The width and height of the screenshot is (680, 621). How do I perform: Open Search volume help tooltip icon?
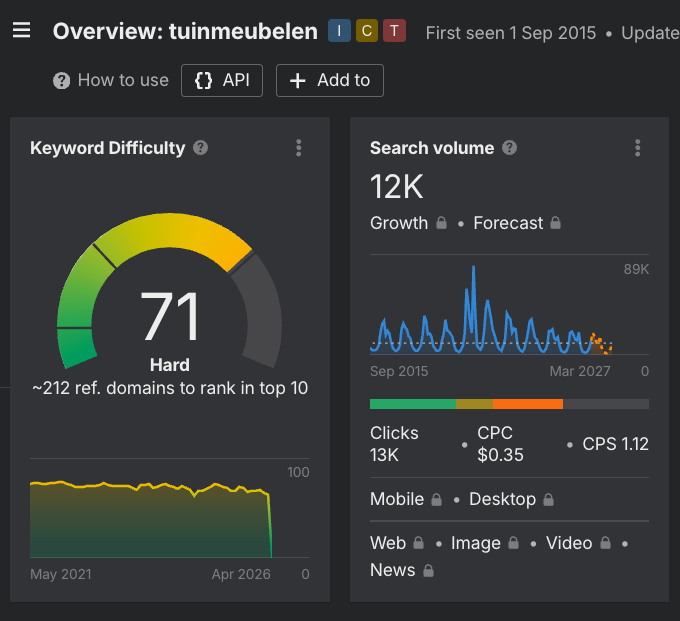coord(510,148)
